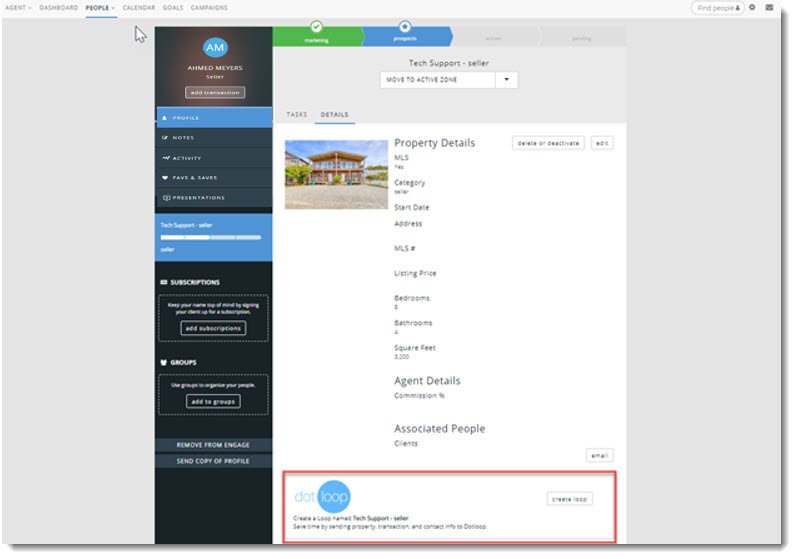Click the AM avatar circle
This screenshot has height=559, width=796.
tap(217, 48)
